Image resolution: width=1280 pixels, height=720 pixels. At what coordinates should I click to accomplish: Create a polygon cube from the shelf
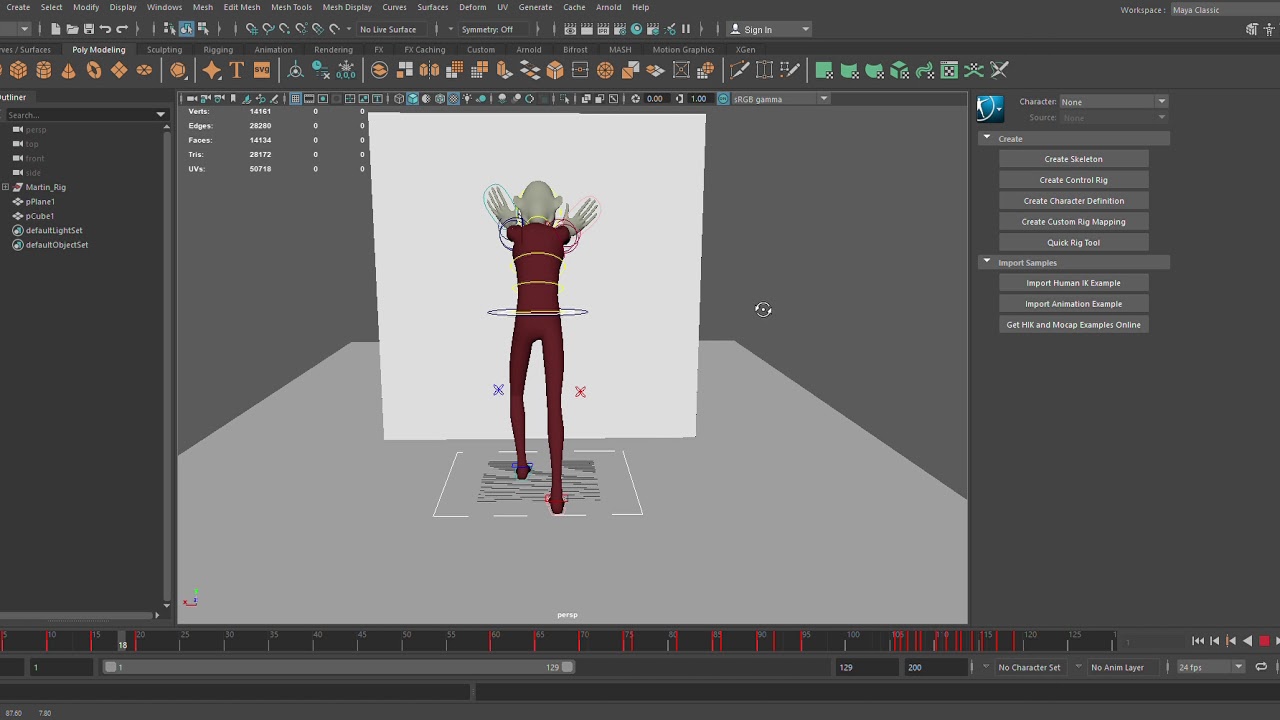click(x=19, y=70)
